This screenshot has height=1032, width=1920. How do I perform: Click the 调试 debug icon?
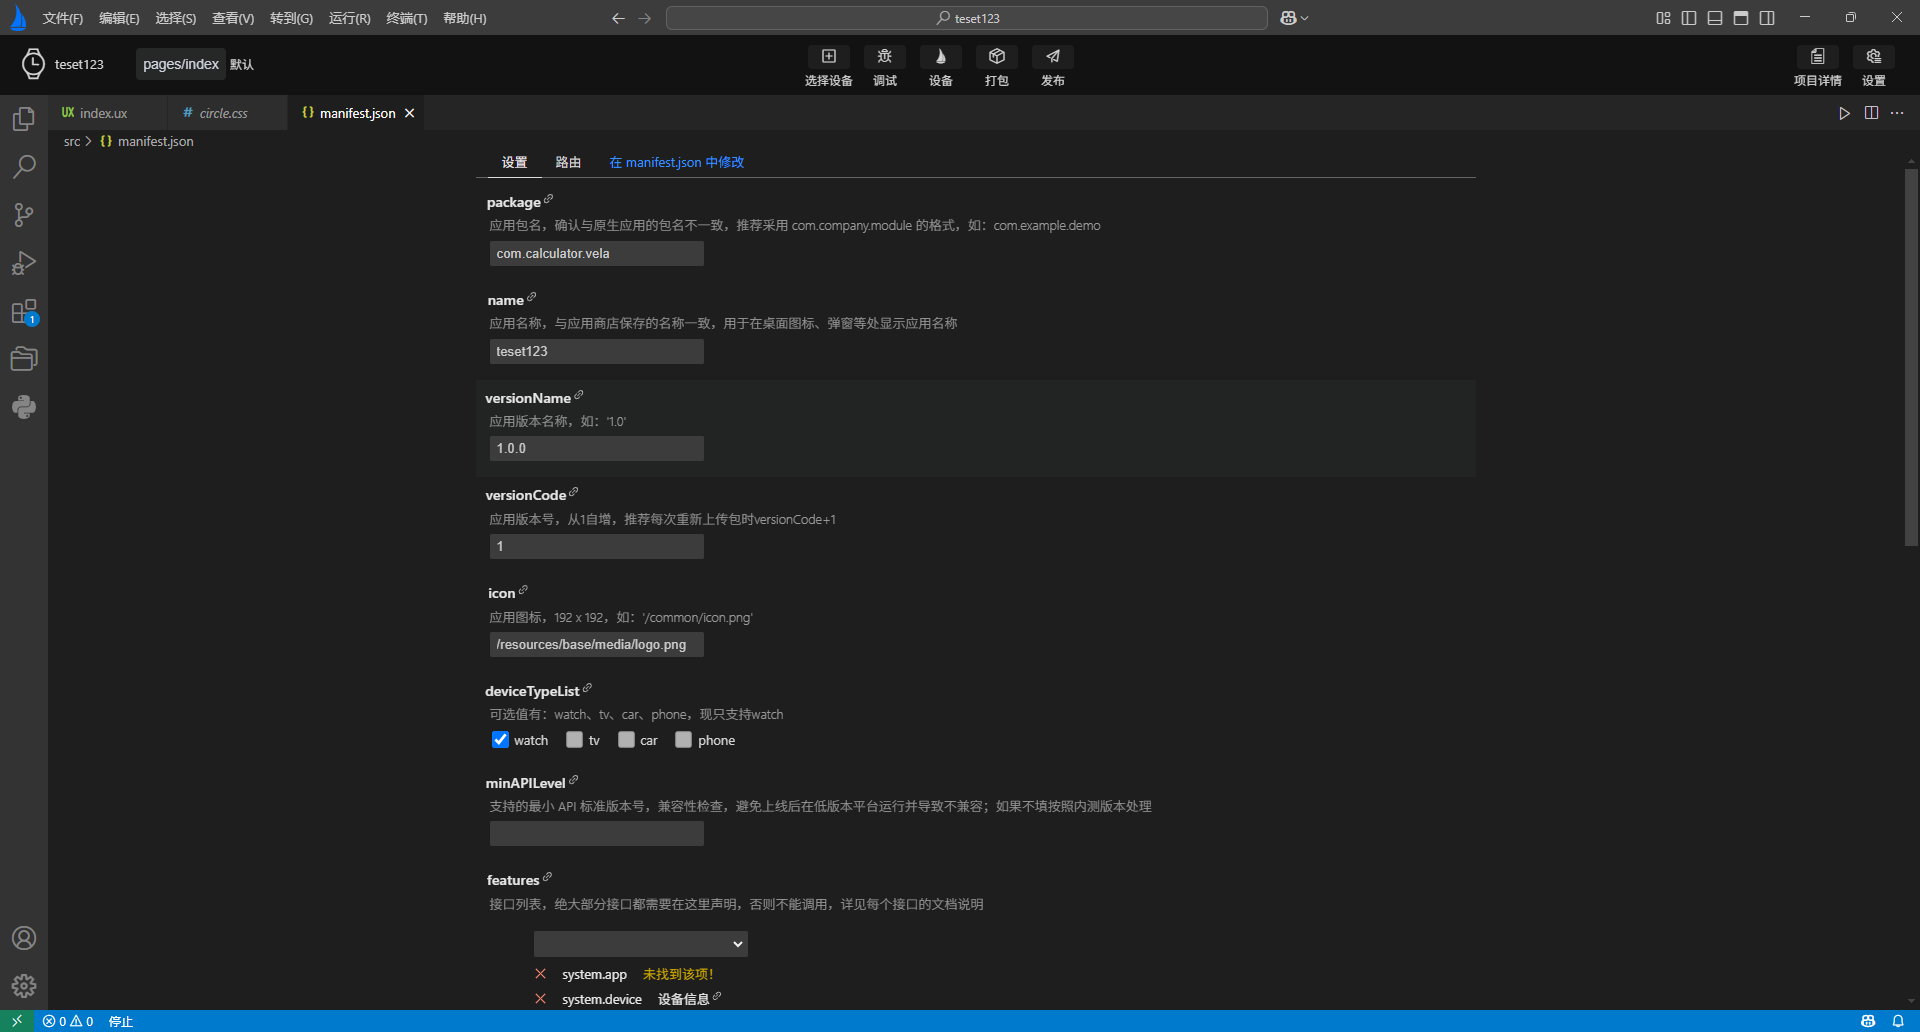(884, 57)
